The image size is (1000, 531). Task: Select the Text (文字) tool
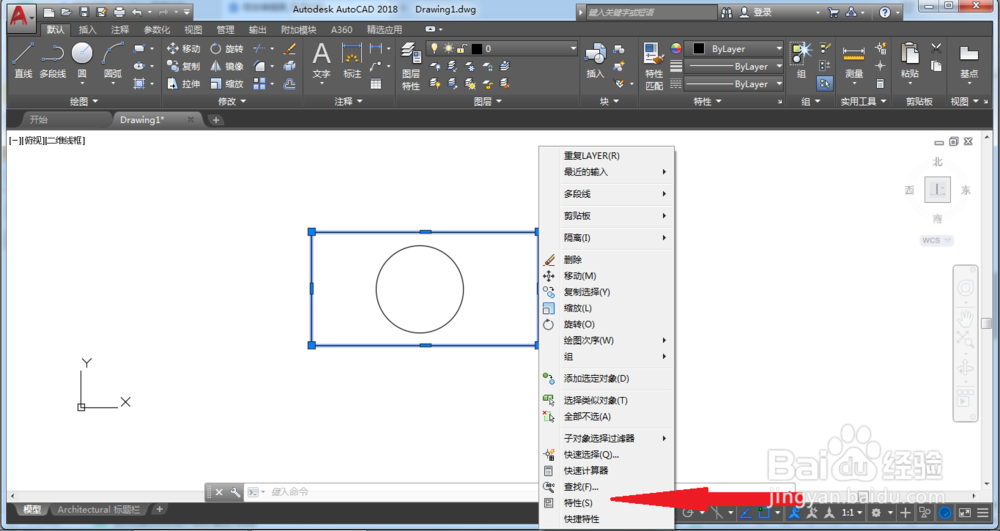click(321, 61)
